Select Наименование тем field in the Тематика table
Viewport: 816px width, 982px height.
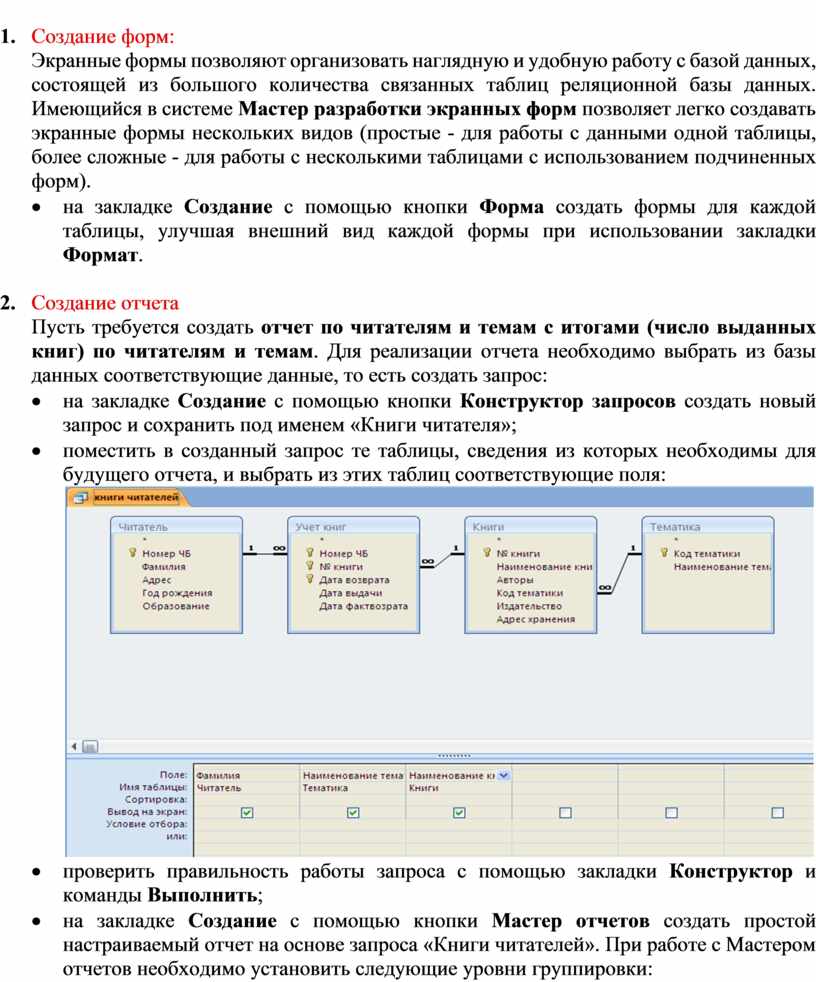[722, 567]
